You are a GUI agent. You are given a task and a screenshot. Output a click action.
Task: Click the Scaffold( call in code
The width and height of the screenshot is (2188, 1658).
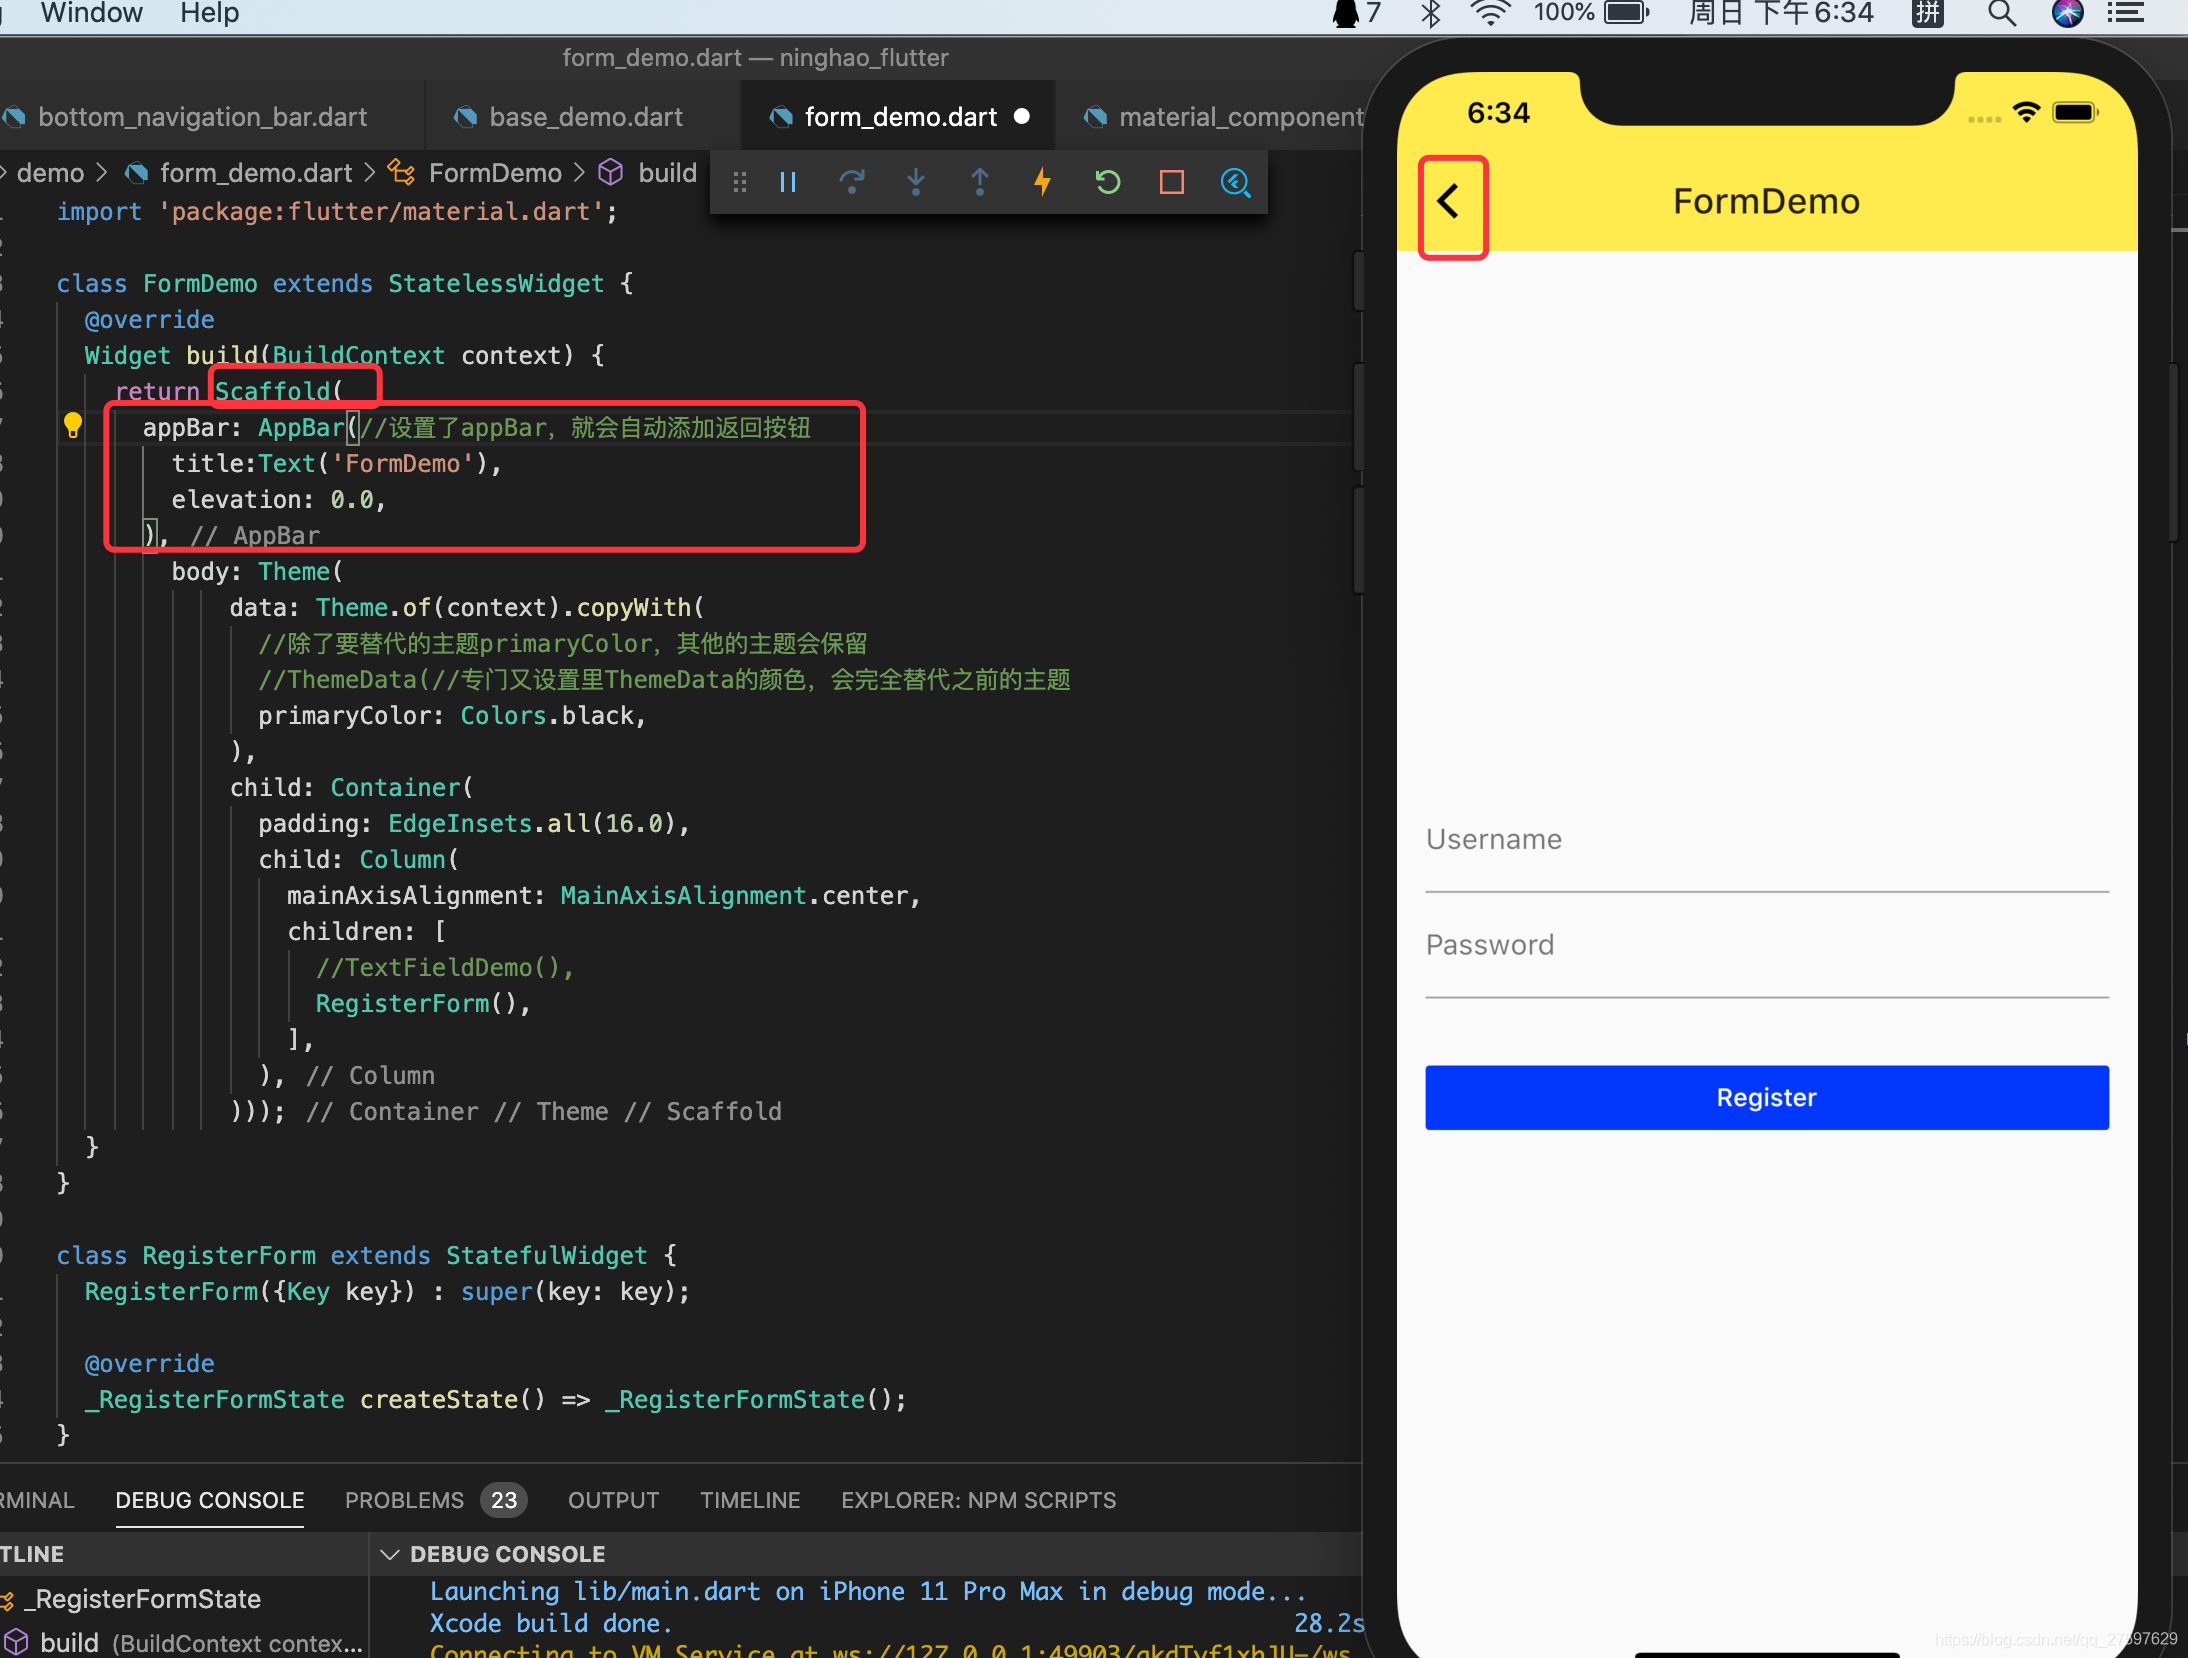point(279,391)
